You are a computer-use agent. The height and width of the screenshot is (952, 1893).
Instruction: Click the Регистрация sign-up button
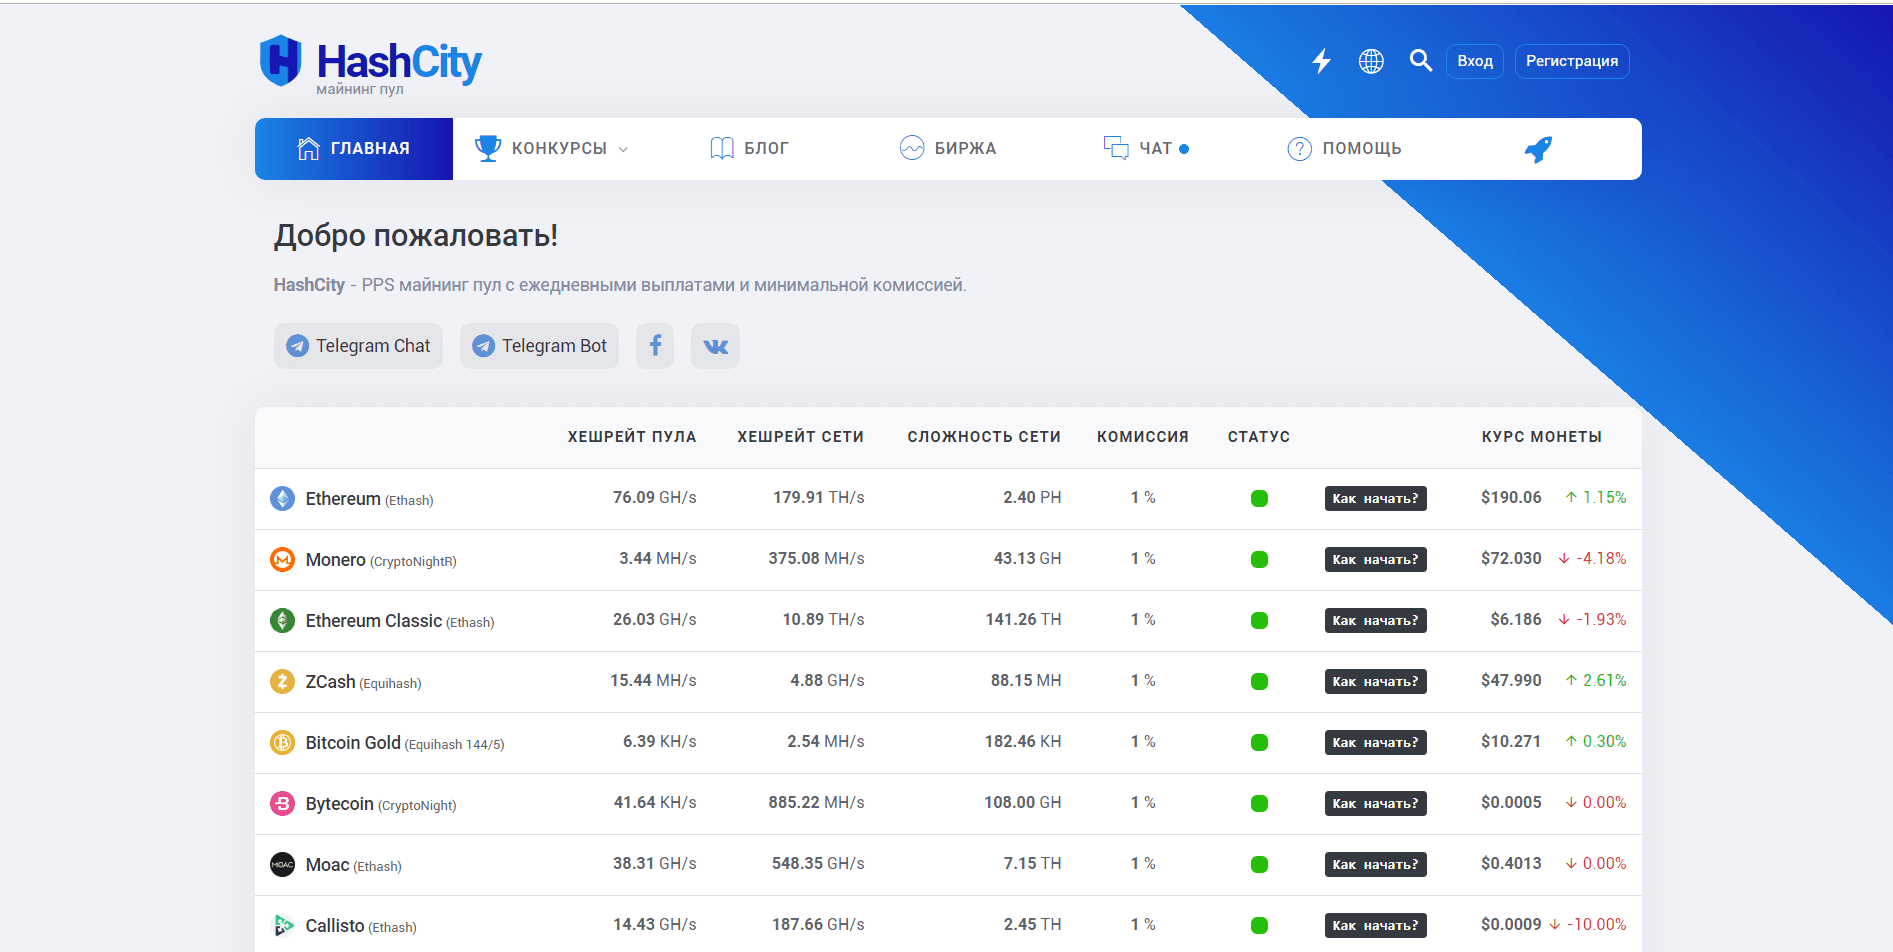pyautogui.click(x=1571, y=61)
